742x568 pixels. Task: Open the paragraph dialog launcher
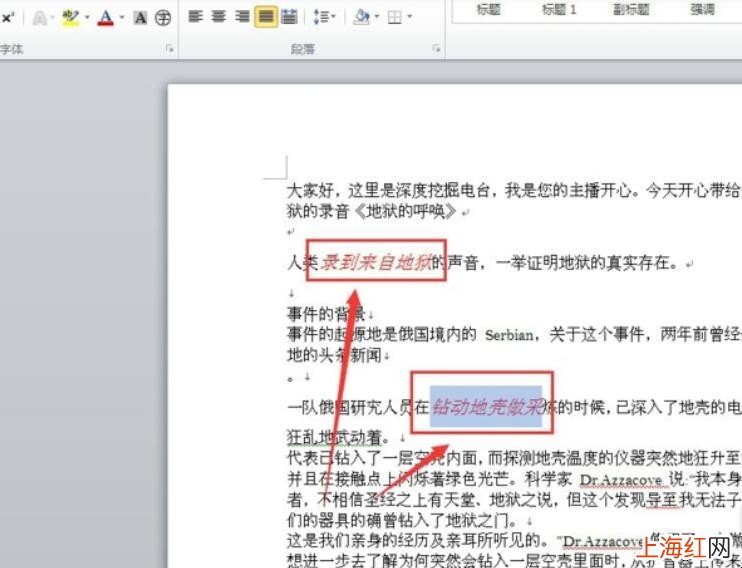tap(436, 49)
